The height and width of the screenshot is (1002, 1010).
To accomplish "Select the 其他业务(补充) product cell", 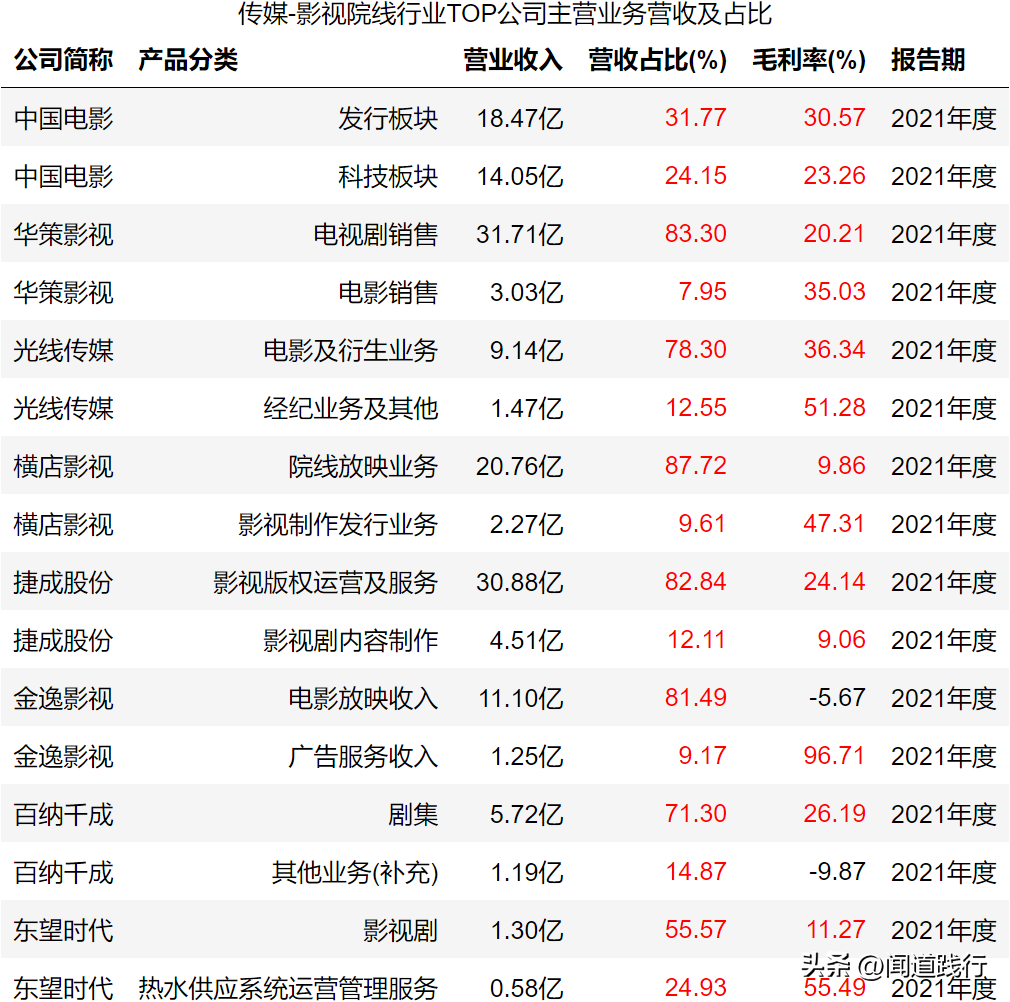I will (x=355, y=873).
